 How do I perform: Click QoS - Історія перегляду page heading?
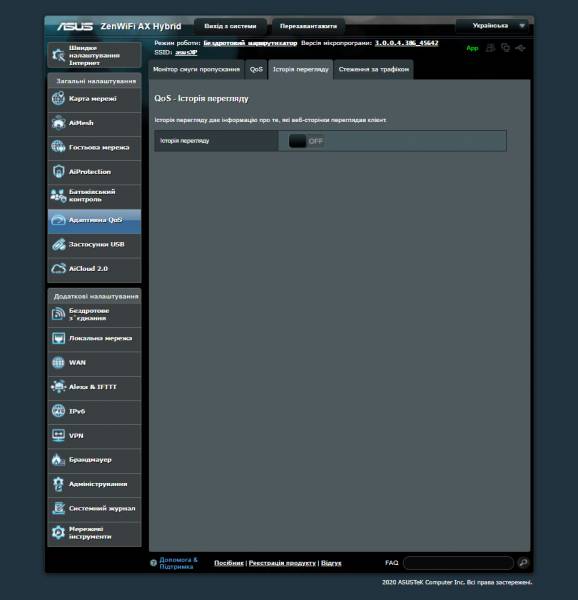click(x=201, y=99)
